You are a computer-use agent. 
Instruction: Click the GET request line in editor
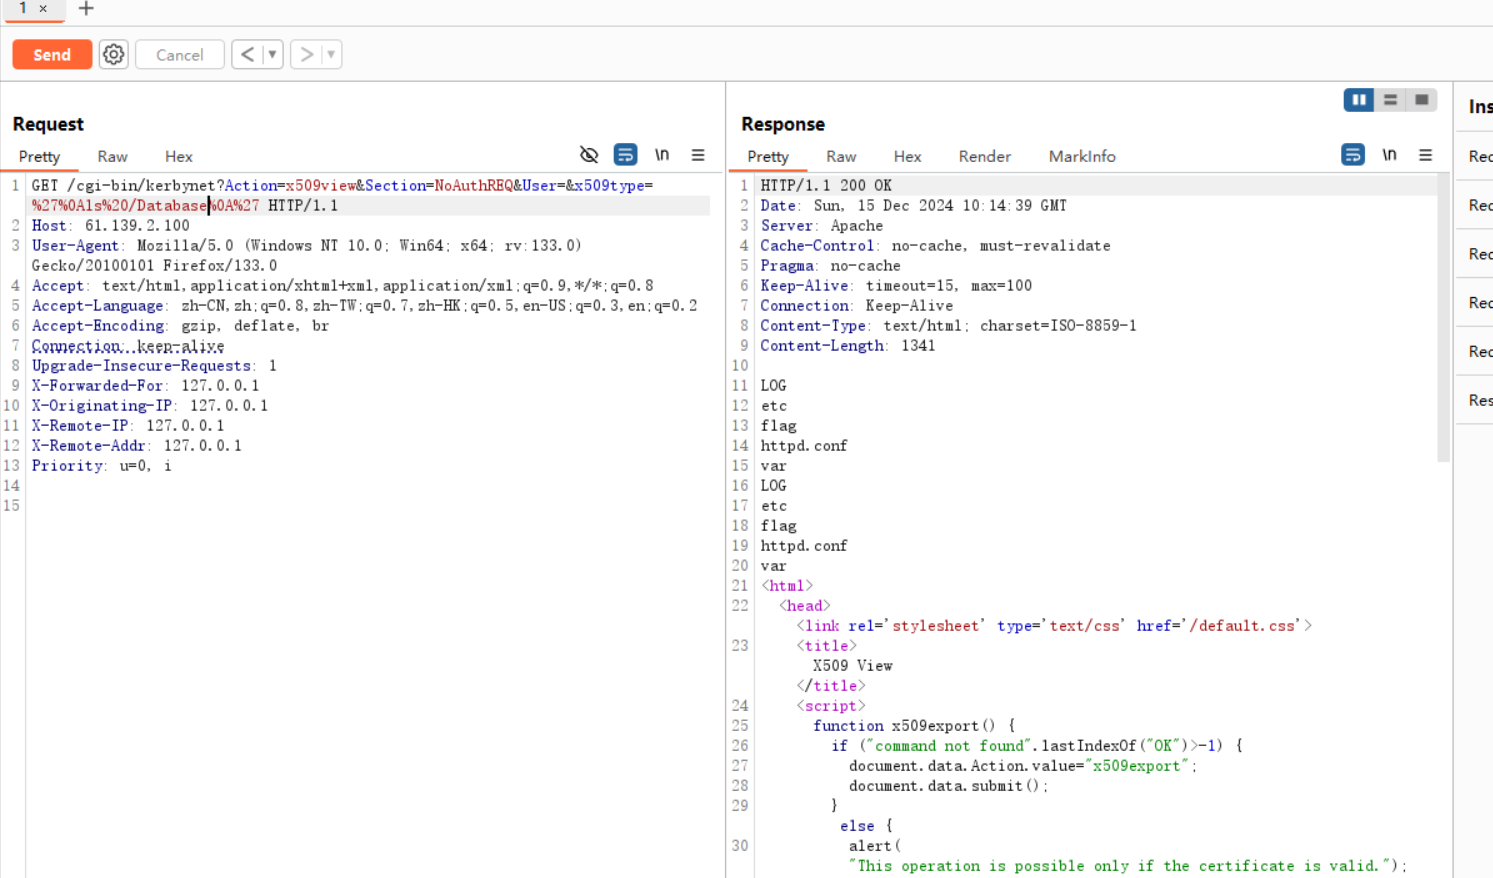[342, 195]
